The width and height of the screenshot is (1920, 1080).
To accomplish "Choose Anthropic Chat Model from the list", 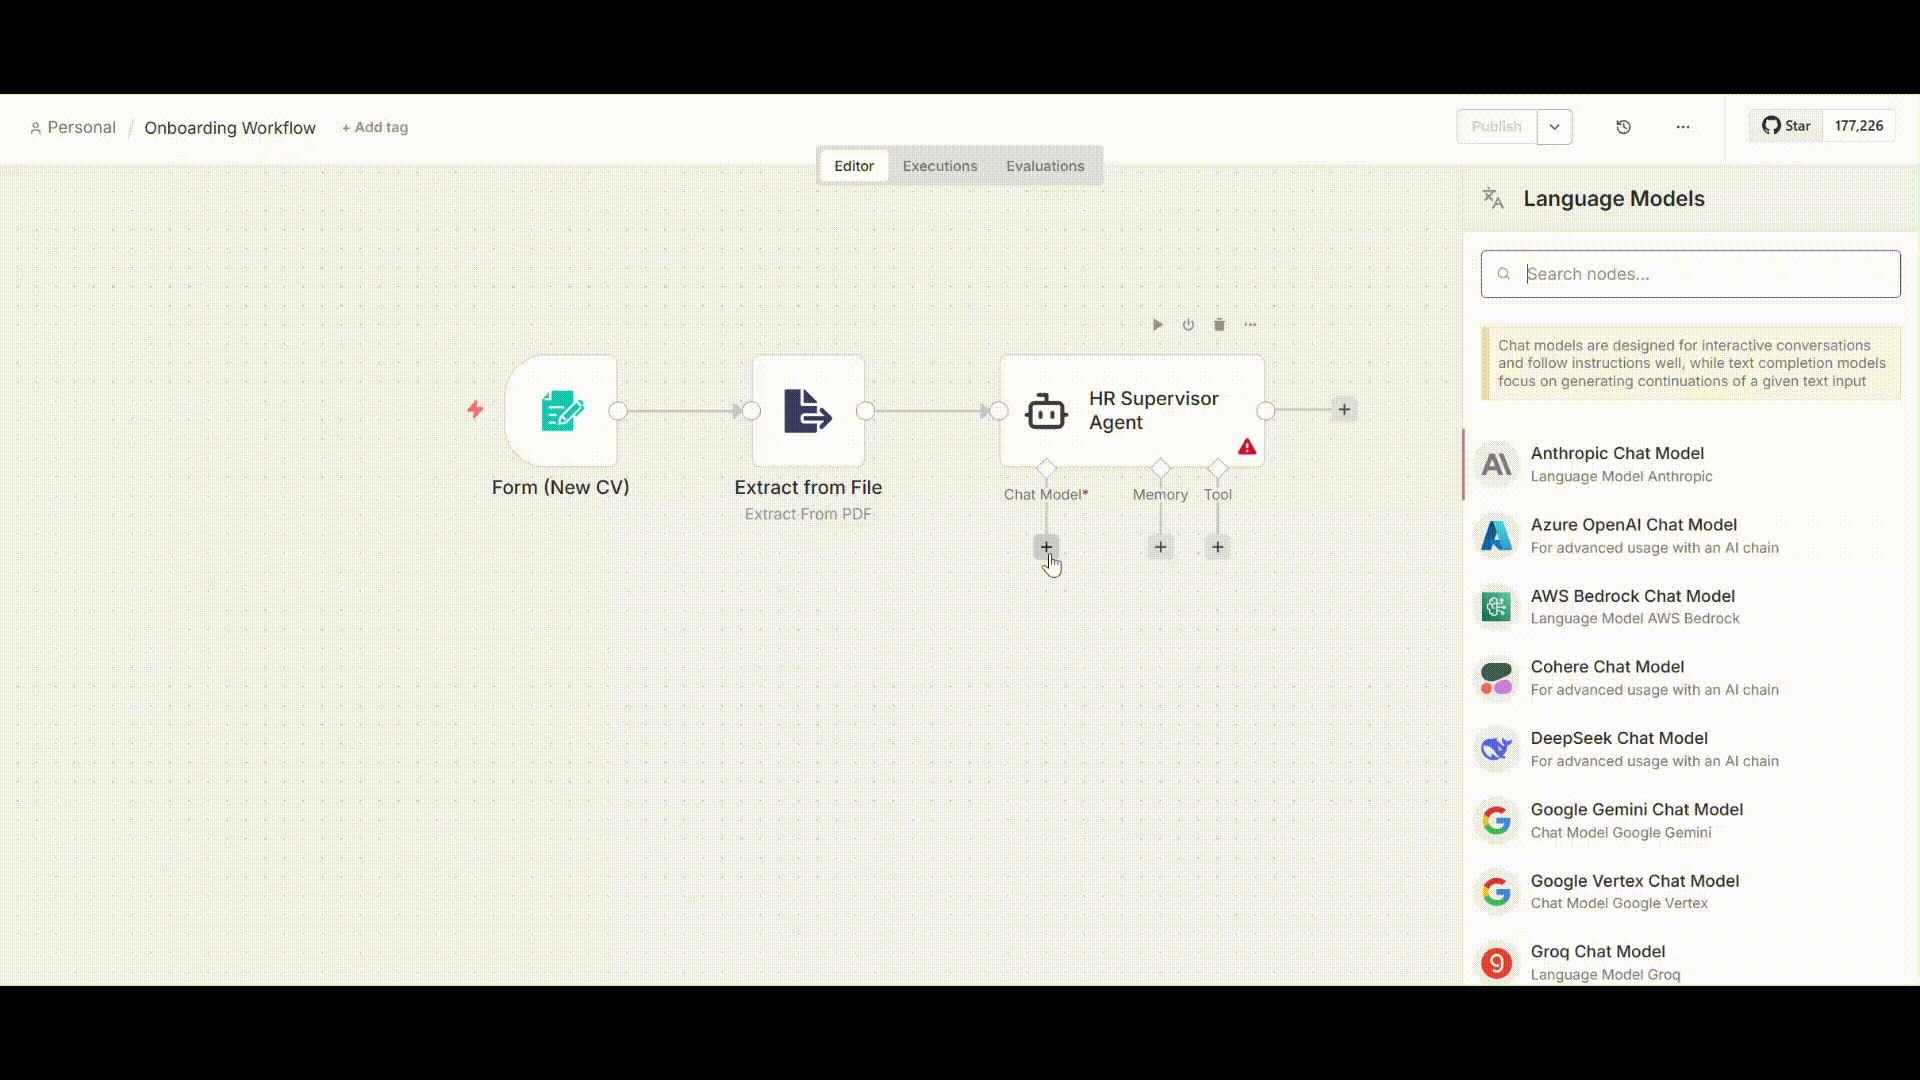I will pos(1617,464).
